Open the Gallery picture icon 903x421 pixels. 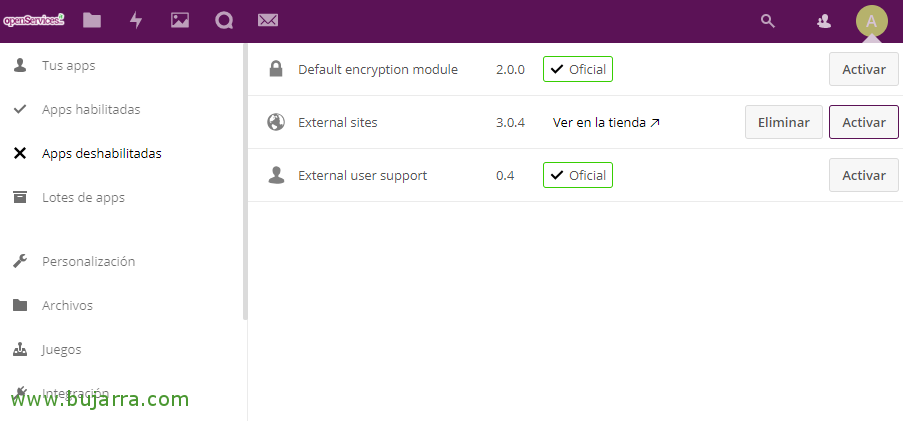coord(180,21)
